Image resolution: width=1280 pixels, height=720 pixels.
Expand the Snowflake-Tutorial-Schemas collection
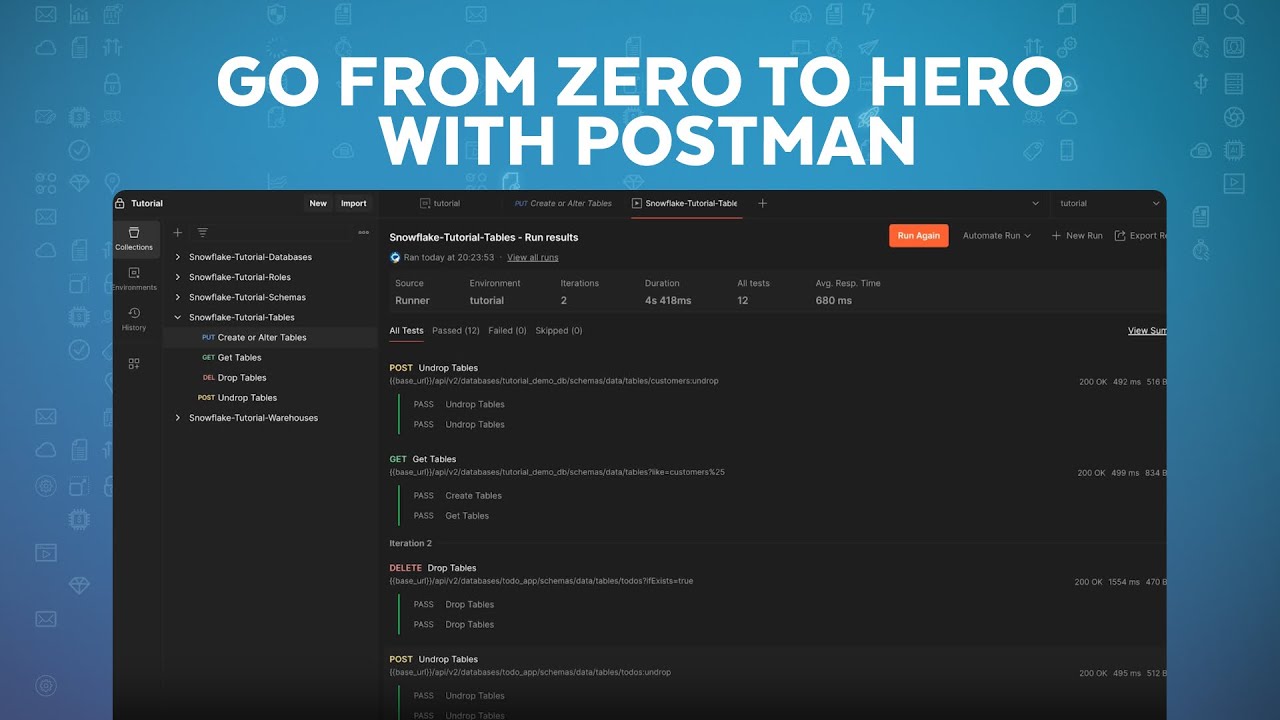point(178,297)
